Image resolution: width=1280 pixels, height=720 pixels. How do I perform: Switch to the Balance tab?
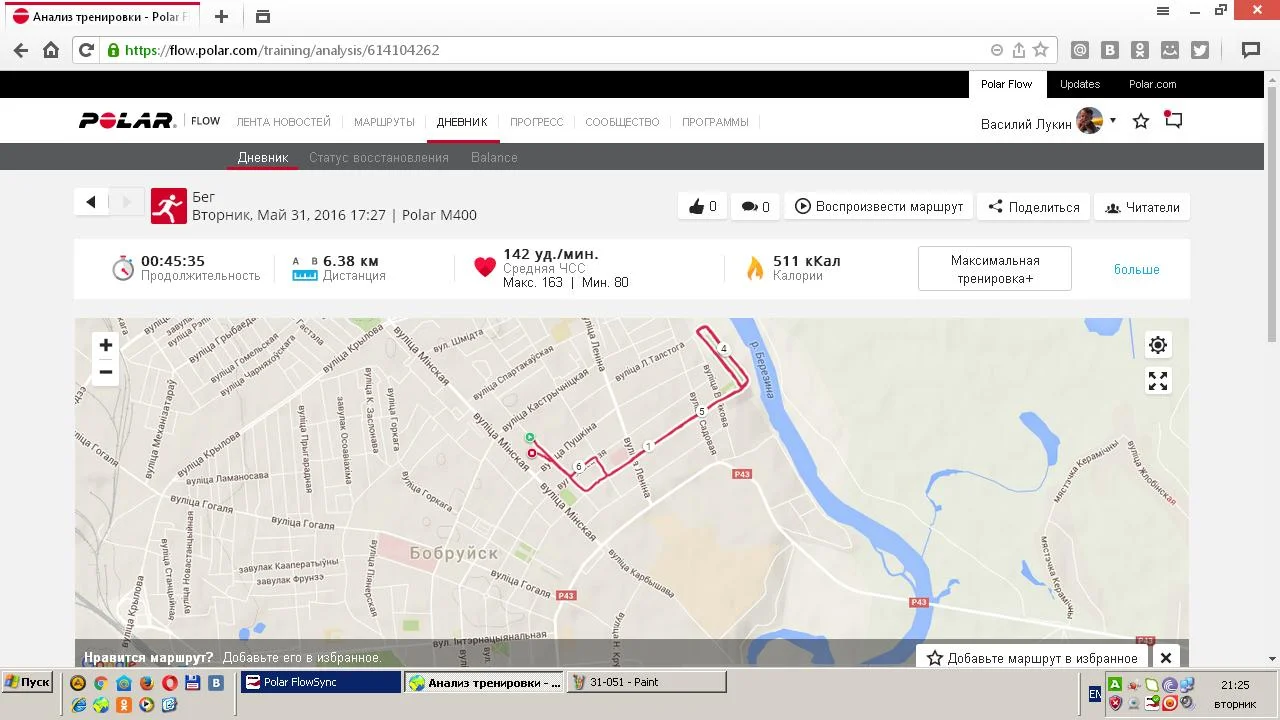click(x=494, y=157)
